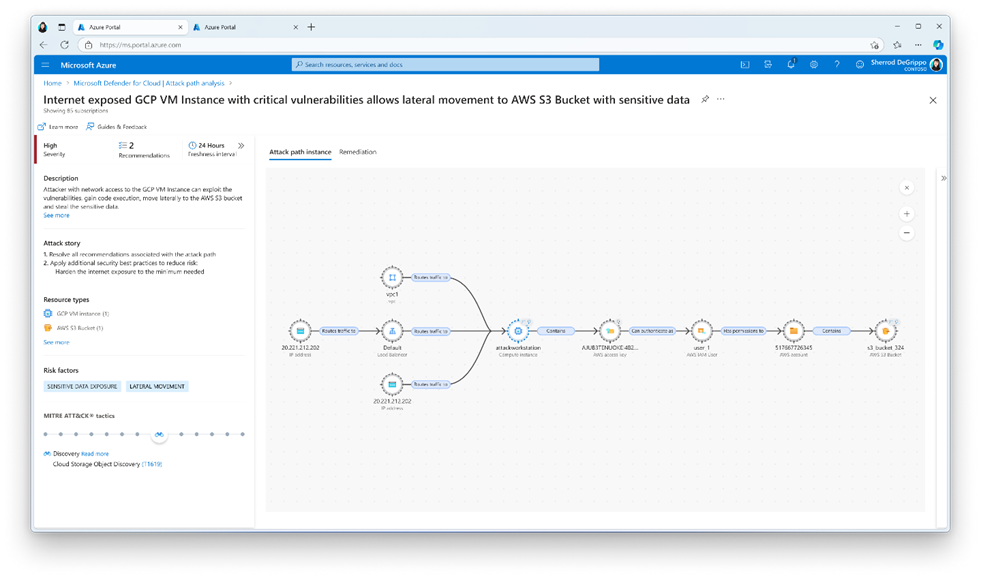Select the s3 bucket 324 node
The image size is (981, 578).
pos(885,331)
